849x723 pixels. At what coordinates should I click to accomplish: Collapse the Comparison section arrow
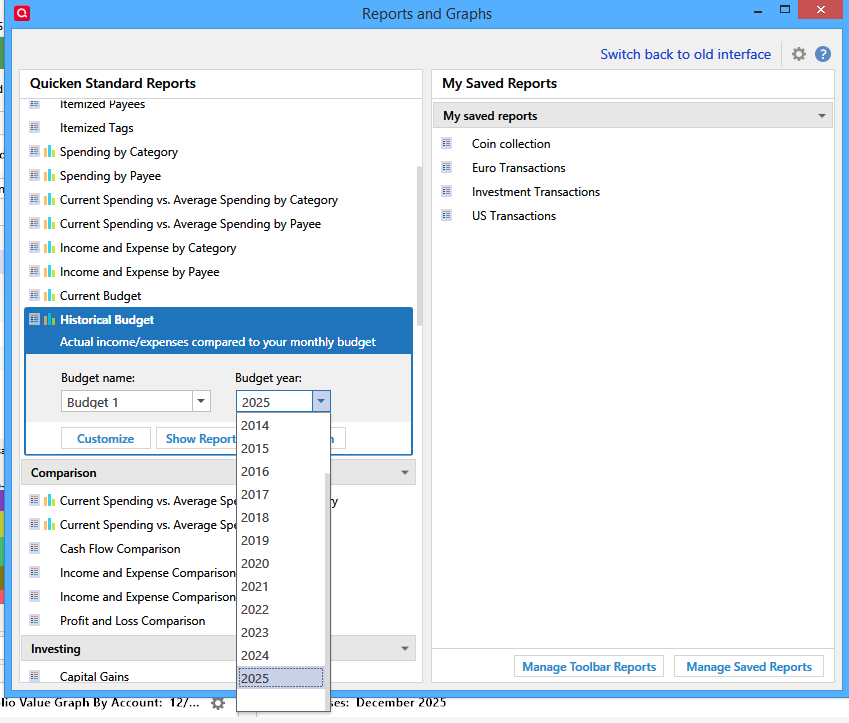(404, 473)
